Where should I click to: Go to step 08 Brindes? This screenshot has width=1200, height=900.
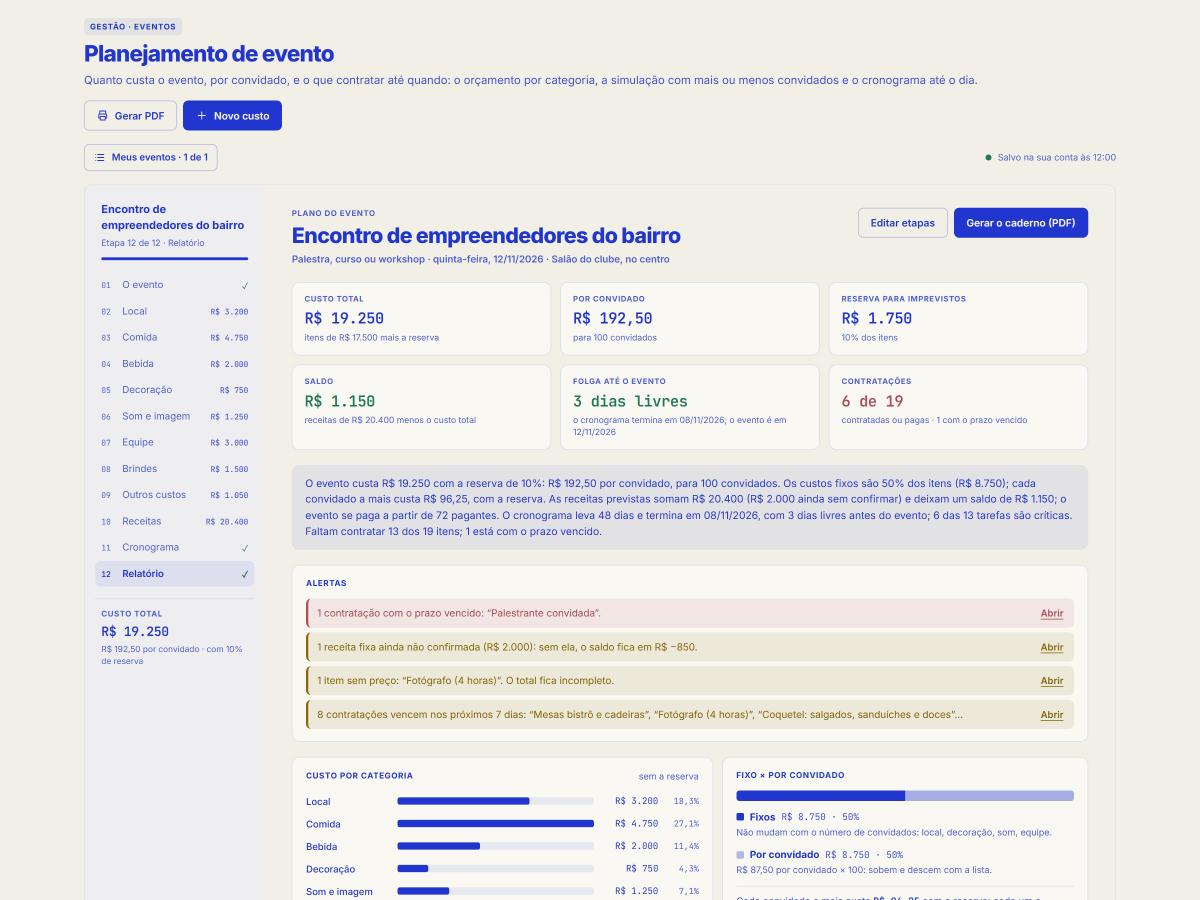point(175,469)
